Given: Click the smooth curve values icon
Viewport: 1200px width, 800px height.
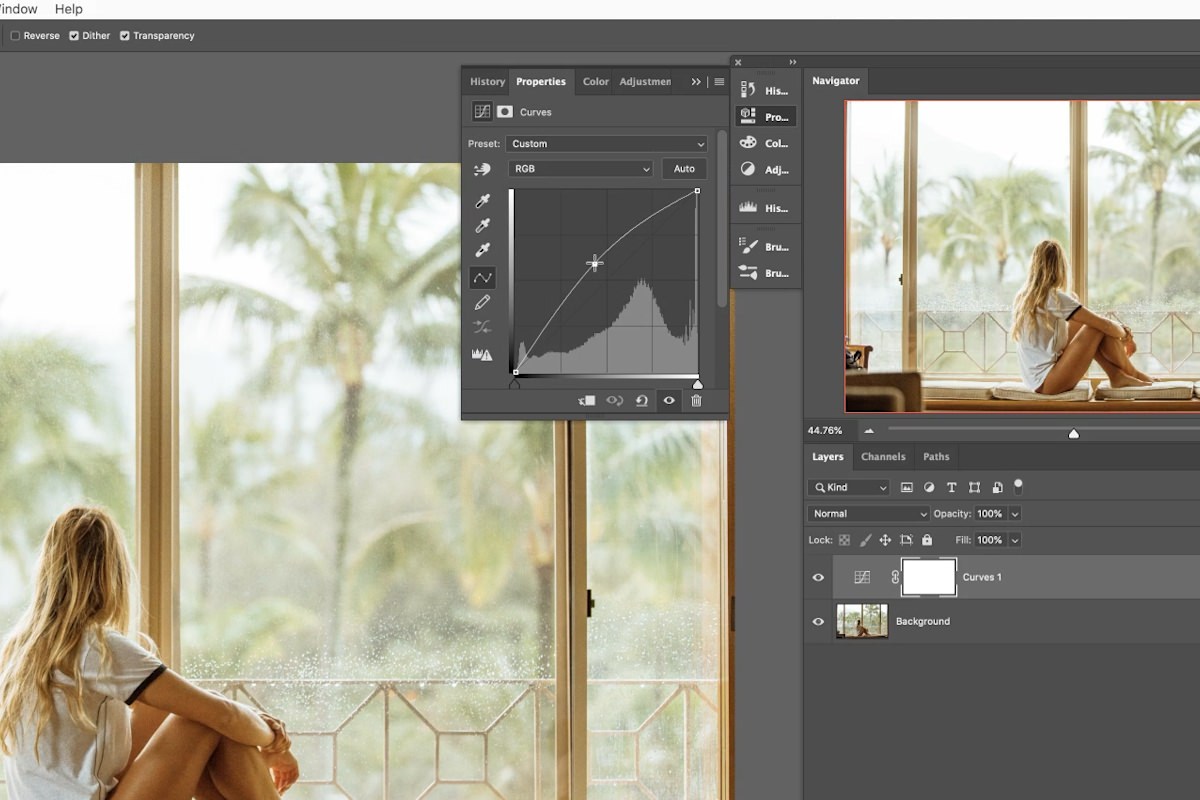Looking at the screenshot, I should (x=483, y=327).
